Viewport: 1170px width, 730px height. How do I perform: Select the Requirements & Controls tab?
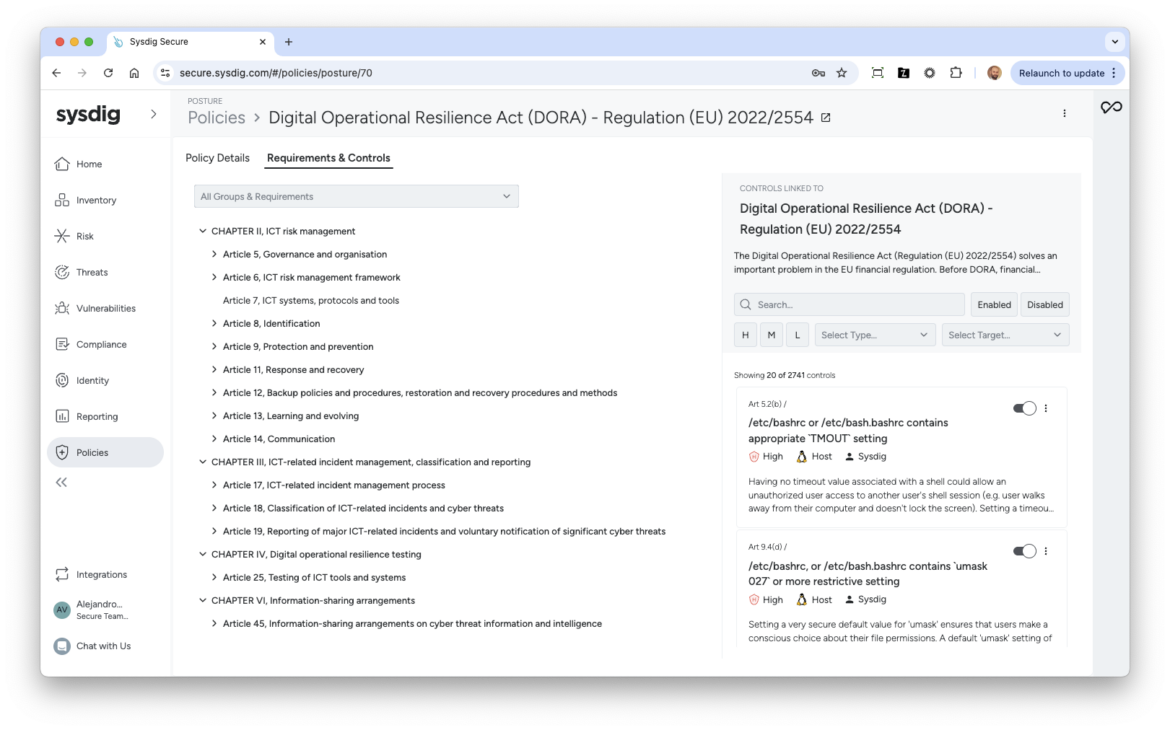[x=328, y=158]
